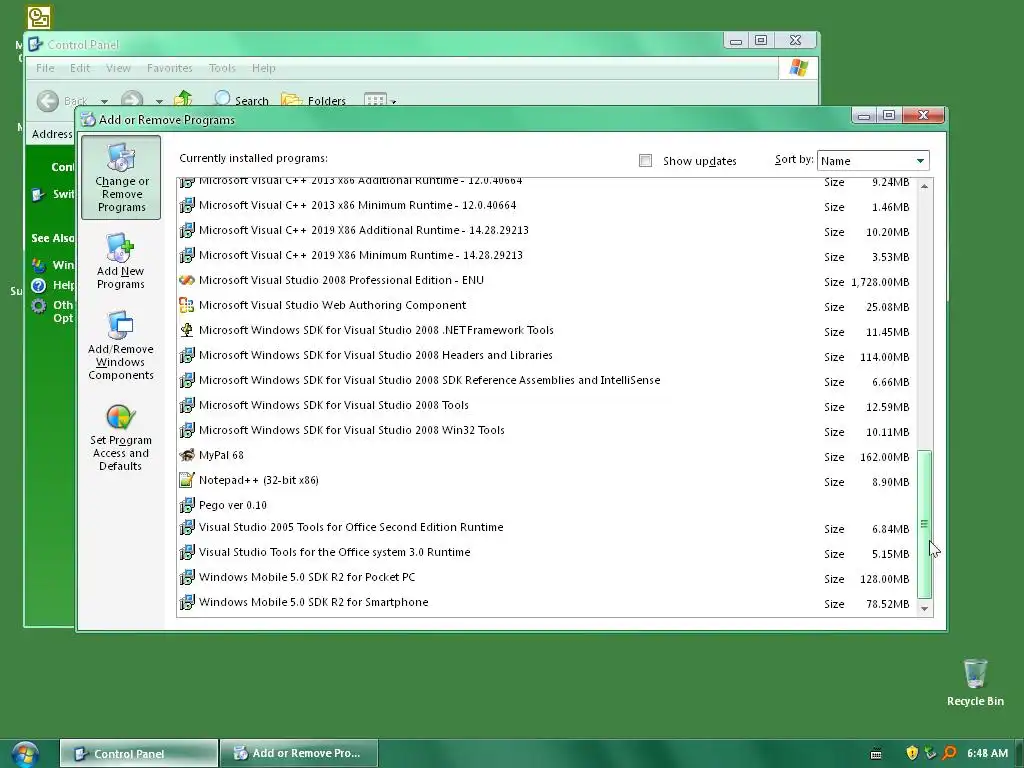Open the File menu in Control Panel
Viewport: 1024px width, 768px height.
(x=45, y=68)
